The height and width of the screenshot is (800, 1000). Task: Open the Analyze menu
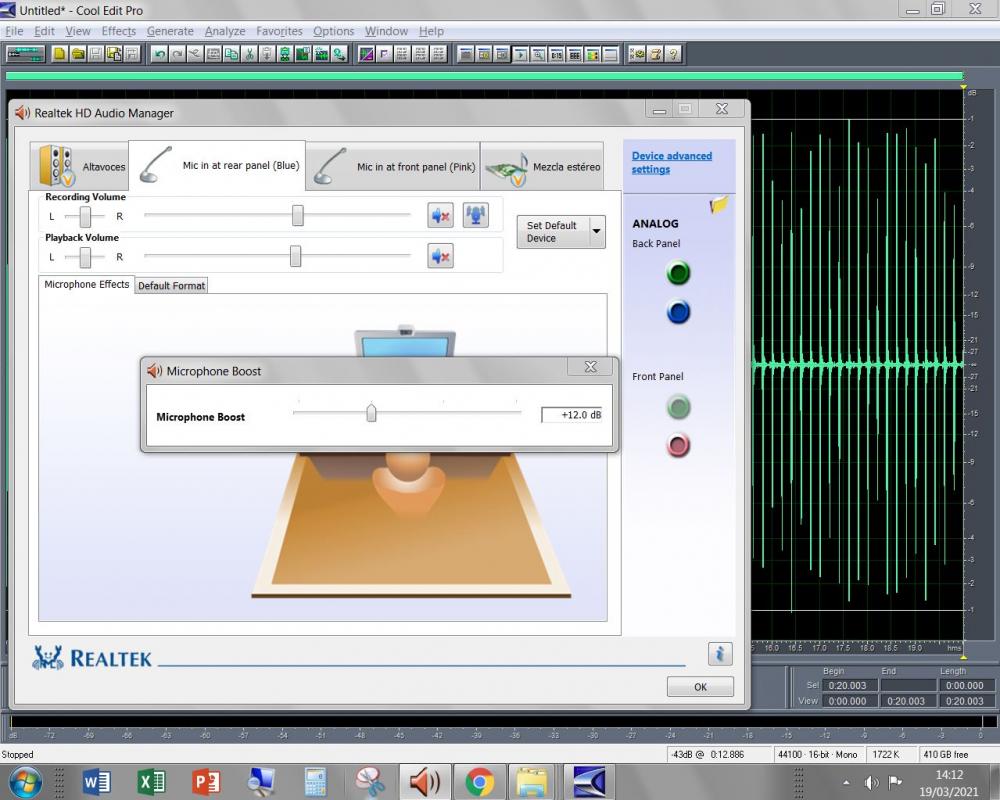pyautogui.click(x=225, y=31)
